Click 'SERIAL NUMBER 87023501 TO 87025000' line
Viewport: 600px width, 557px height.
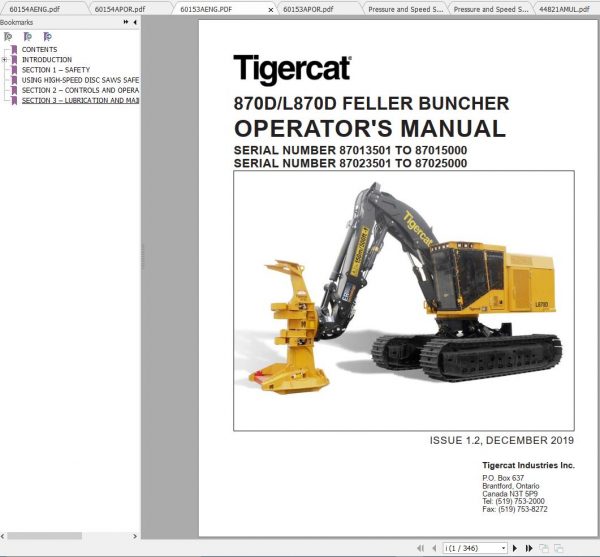point(350,163)
